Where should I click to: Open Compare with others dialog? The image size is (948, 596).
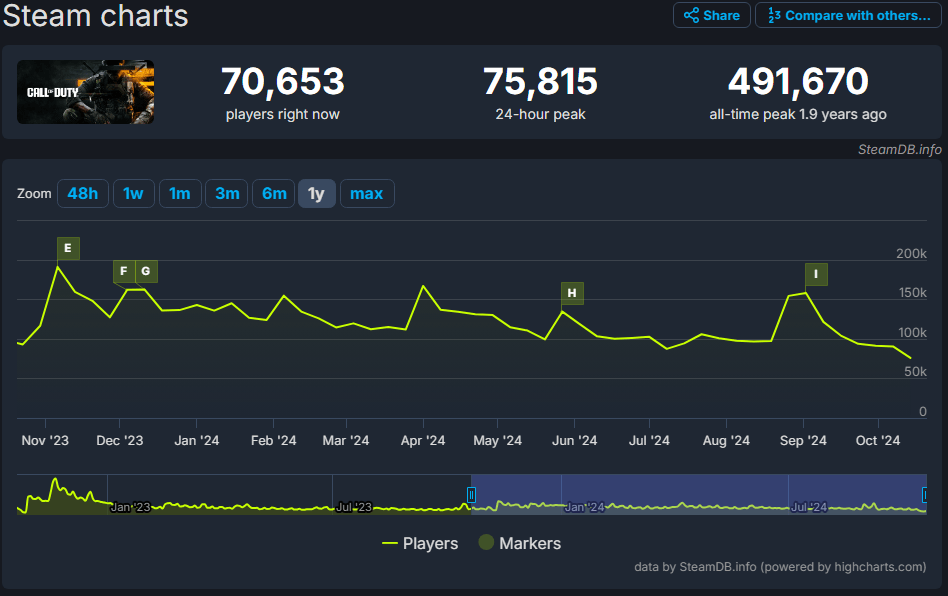point(848,15)
